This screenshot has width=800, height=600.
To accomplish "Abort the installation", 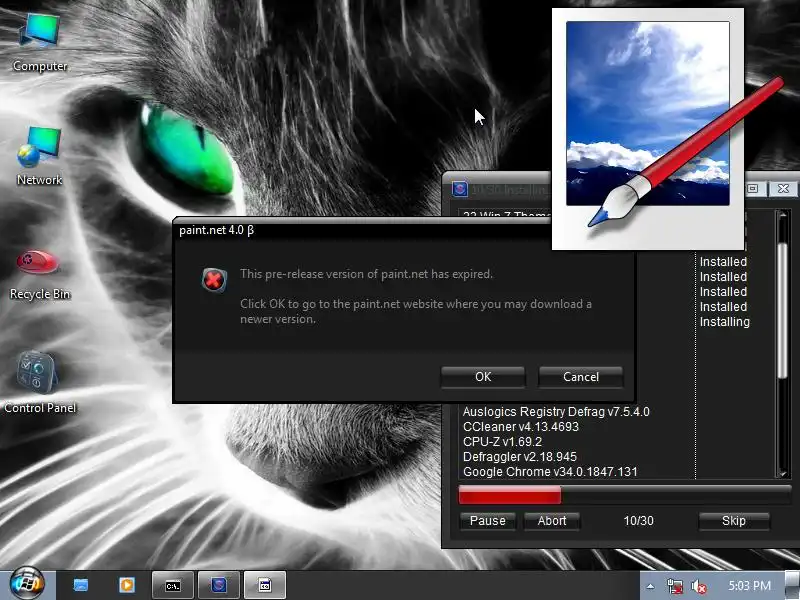I will pyautogui.click(x=552, y=521).
